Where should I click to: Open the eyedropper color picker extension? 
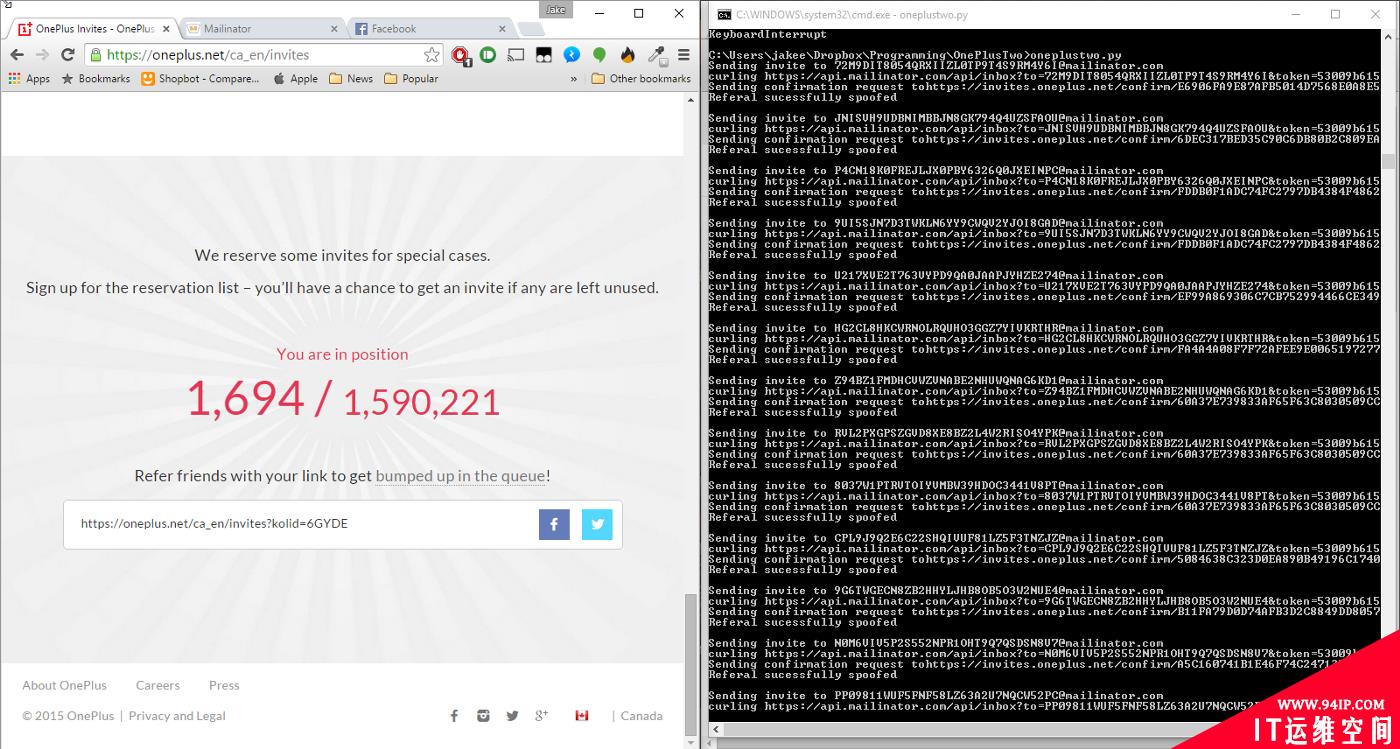656,55
